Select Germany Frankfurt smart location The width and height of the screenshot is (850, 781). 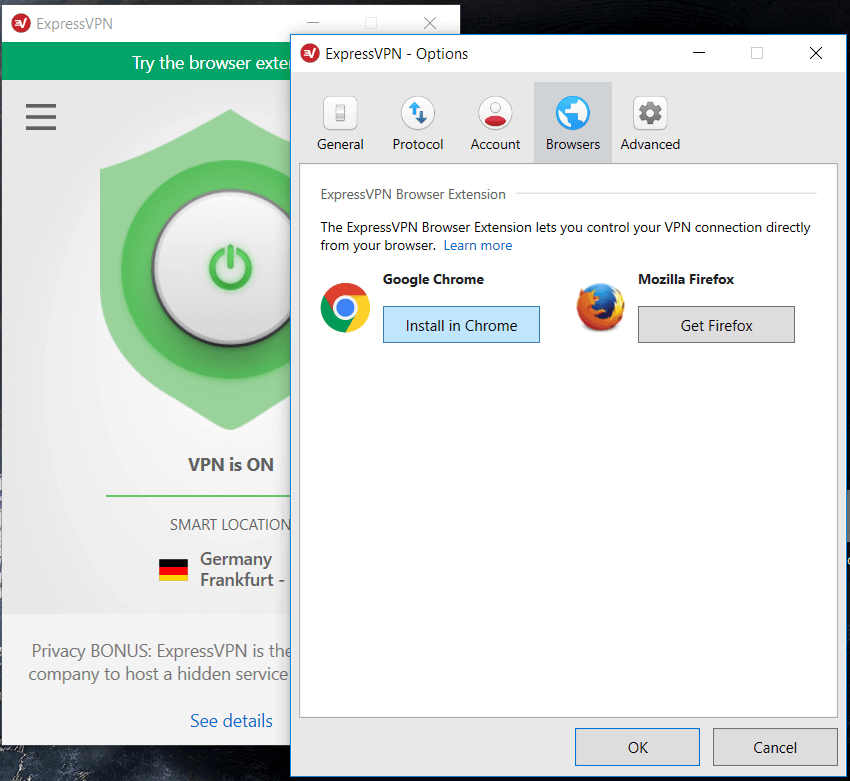coord(222,570)
